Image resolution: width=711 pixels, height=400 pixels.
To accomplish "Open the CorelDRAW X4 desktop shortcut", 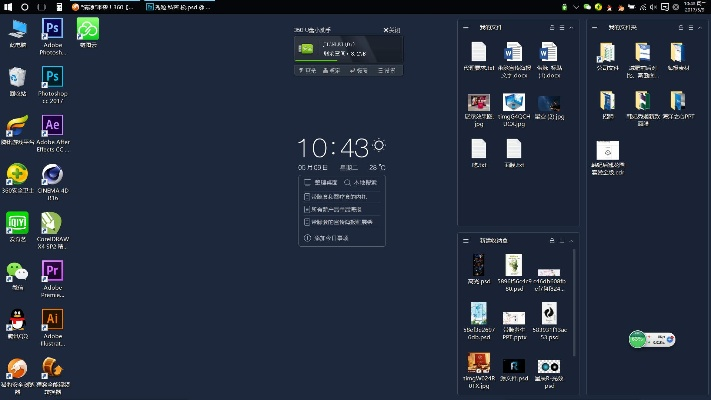I will coord(52,222).
